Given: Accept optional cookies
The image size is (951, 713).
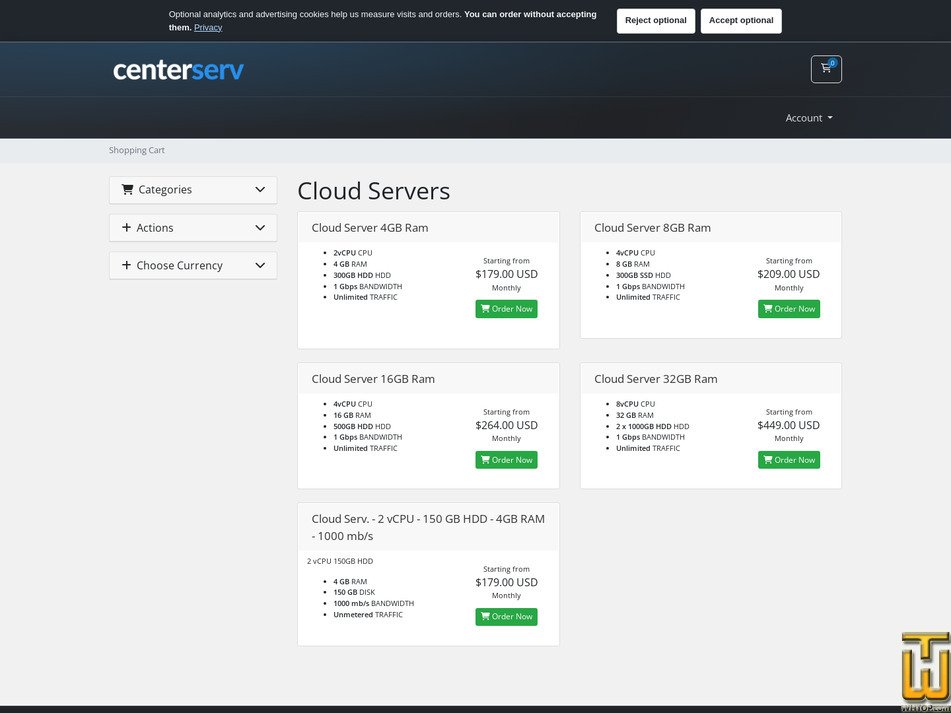Looking at the screenshot, I should (741, 21).
